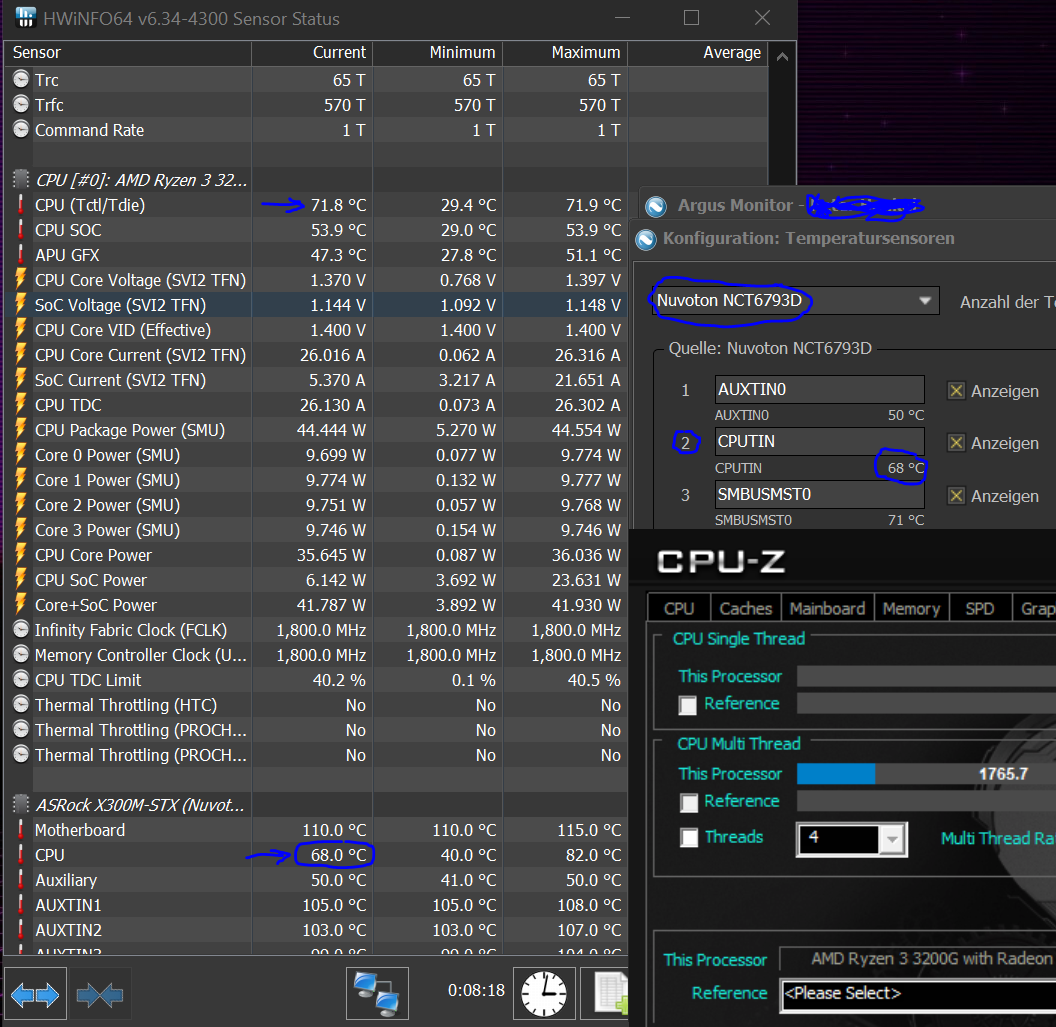The height and width of the screenshot is (1027, 1056).
Task: Click the clock icon beside Thermal Throttling (HTC)
Action: point(21,704)
